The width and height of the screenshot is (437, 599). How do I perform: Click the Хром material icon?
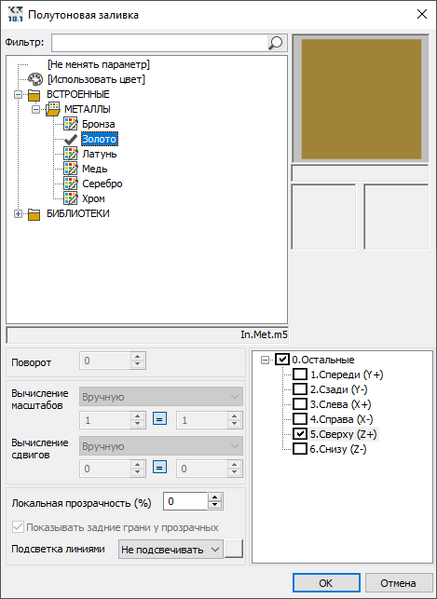71,199
